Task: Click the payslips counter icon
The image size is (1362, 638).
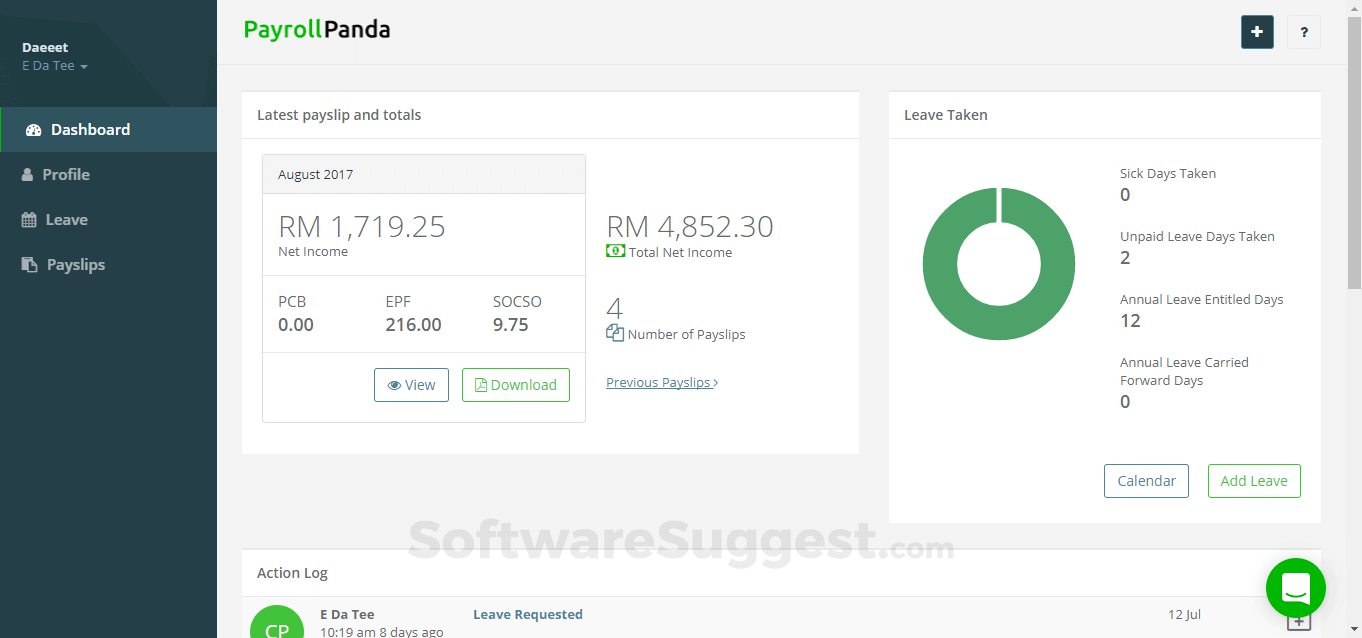Action: 614,332
